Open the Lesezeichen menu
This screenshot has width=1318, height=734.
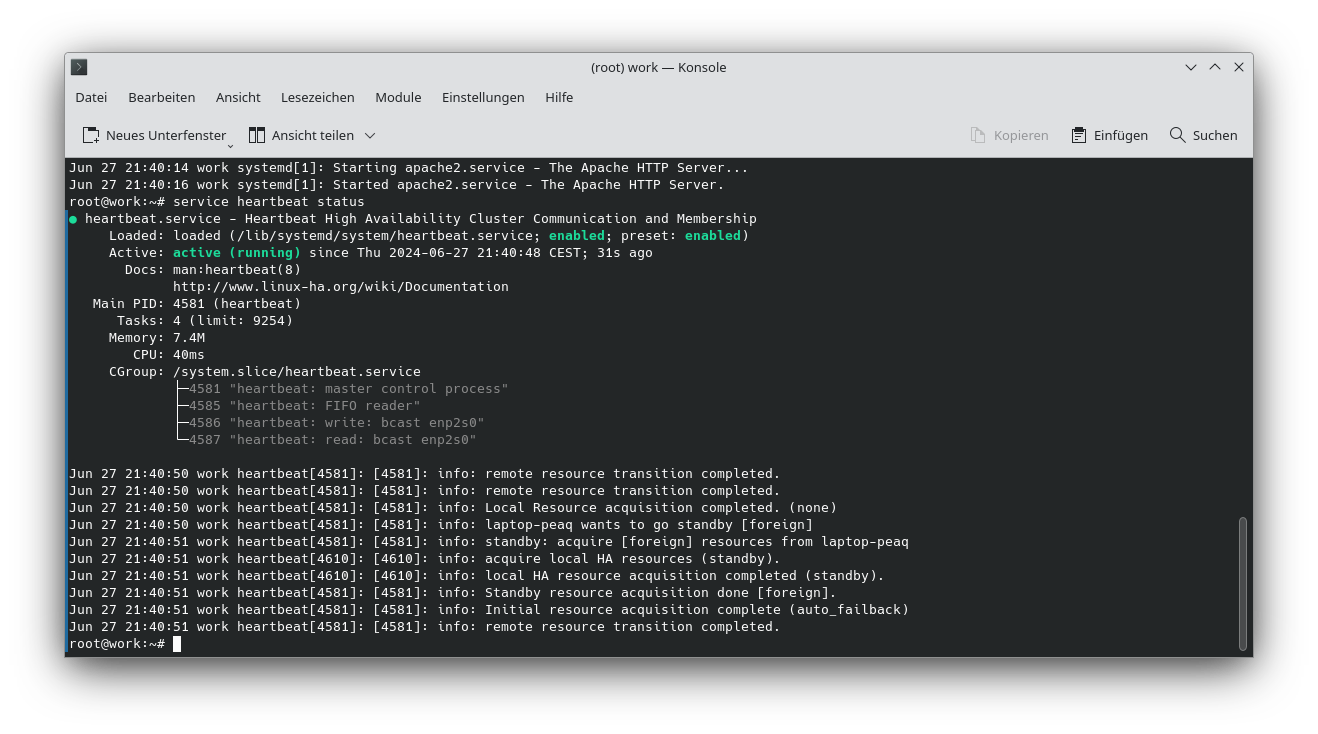[316, 97]
